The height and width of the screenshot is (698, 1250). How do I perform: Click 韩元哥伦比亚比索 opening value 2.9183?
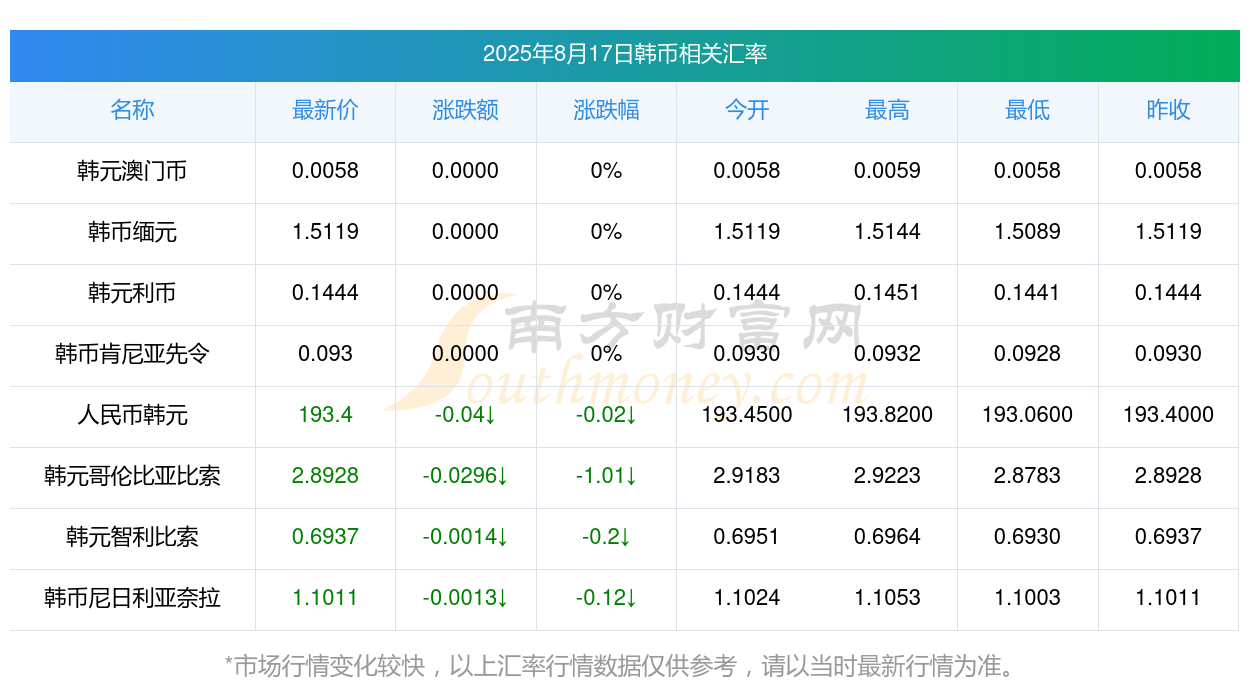click(x=747, y=476)
